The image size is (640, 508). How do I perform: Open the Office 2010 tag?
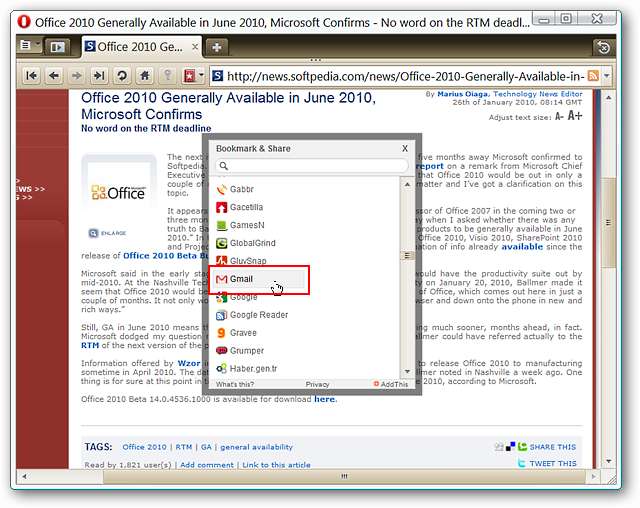tap(144, 447)
